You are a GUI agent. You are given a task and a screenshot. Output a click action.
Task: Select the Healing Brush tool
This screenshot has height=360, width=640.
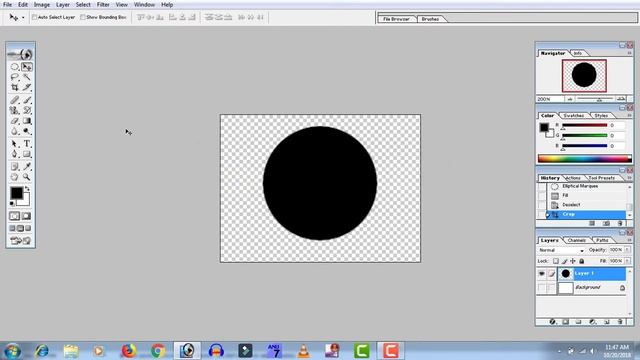tap(15, 100)
